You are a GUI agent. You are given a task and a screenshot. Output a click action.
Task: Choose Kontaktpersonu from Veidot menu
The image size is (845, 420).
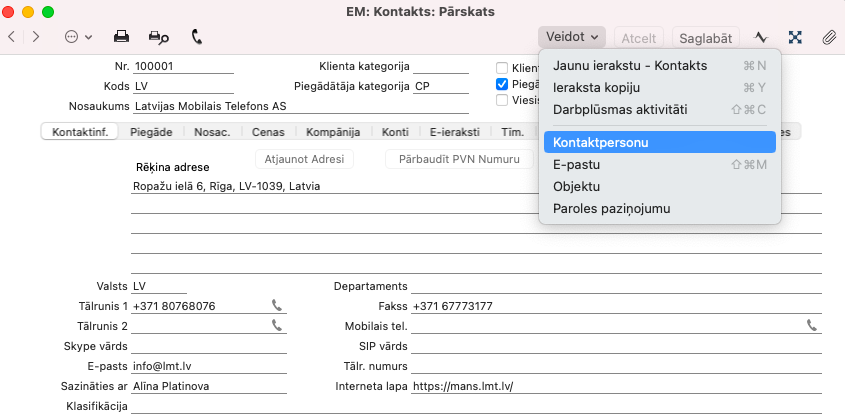point(600,142)
